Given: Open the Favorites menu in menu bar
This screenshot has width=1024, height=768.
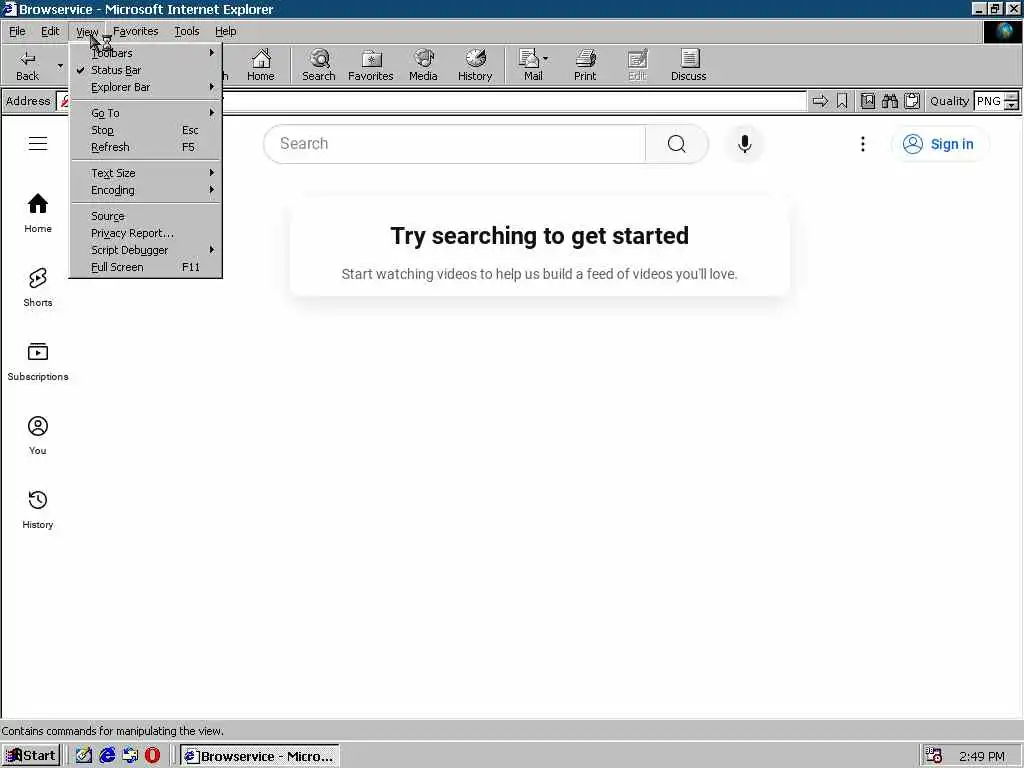Looking at the screenshot, I should [135, 31].
